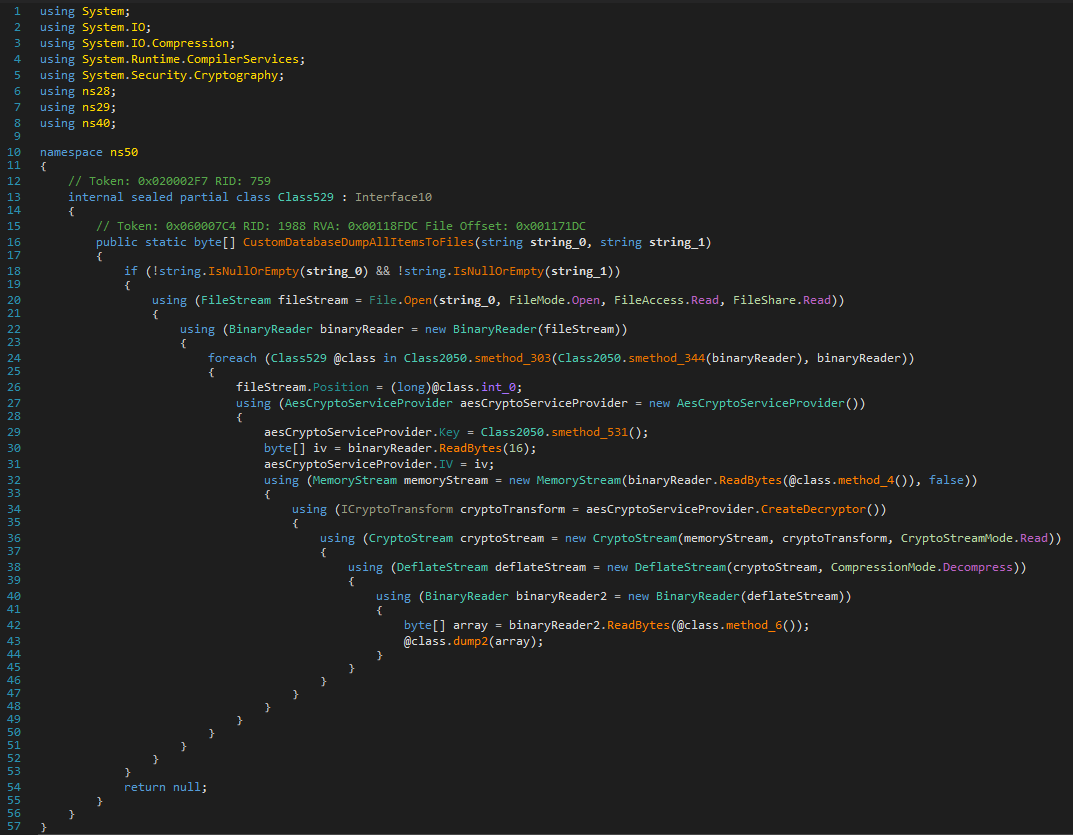The image size is (1073, 835).
Task: Click 'System.Security.Cryptography' in the usings
Action: click(180, 75)
